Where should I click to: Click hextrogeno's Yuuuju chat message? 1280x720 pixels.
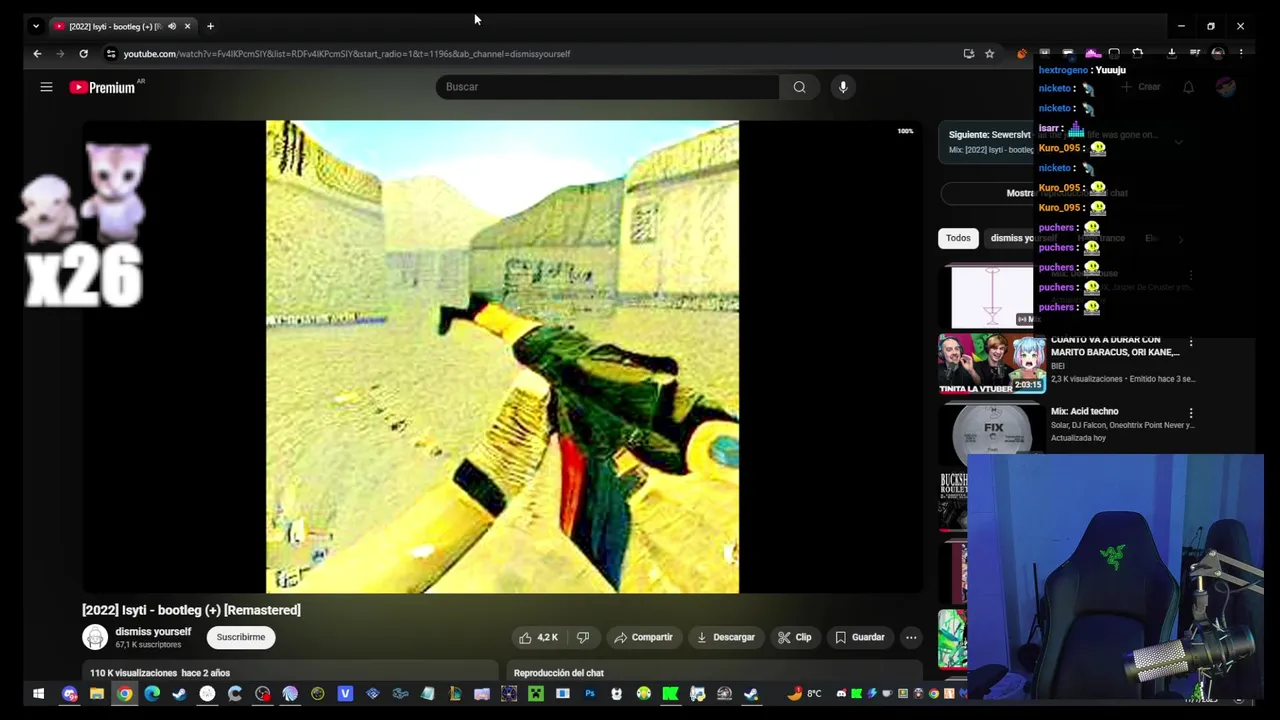(x=1082, y=70)
